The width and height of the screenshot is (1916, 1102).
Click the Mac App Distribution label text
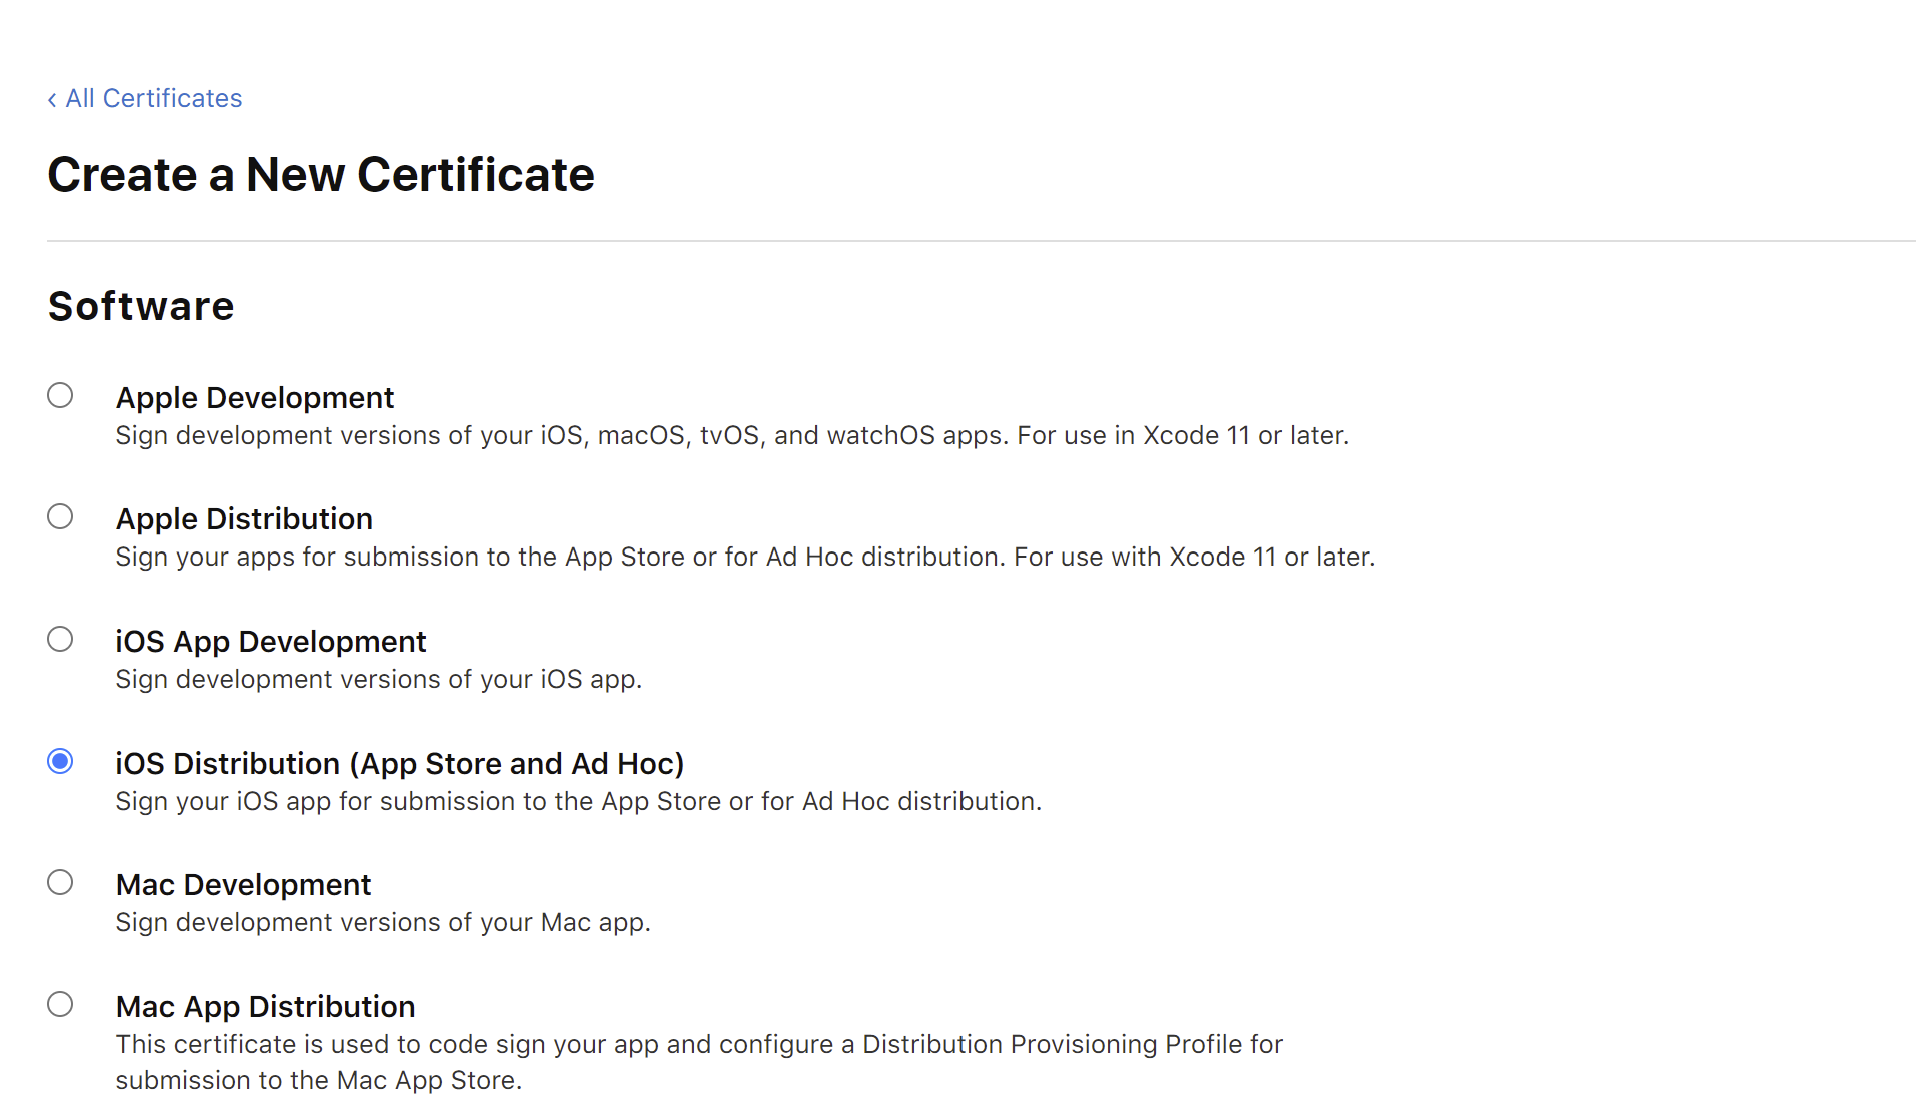click(265, 1006)
